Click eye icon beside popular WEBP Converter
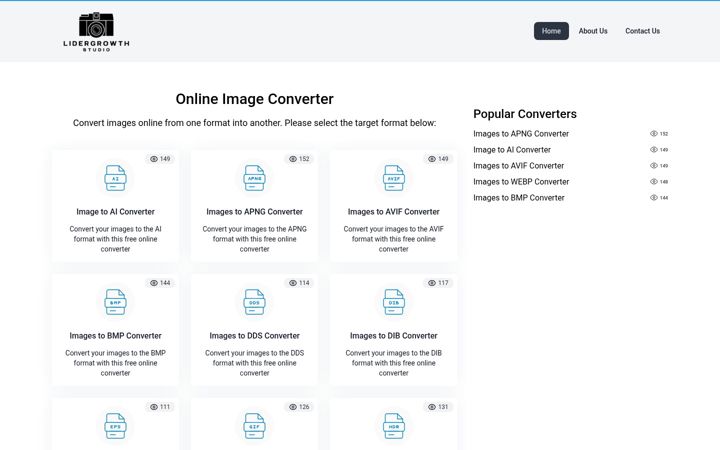 coord(654,182)
